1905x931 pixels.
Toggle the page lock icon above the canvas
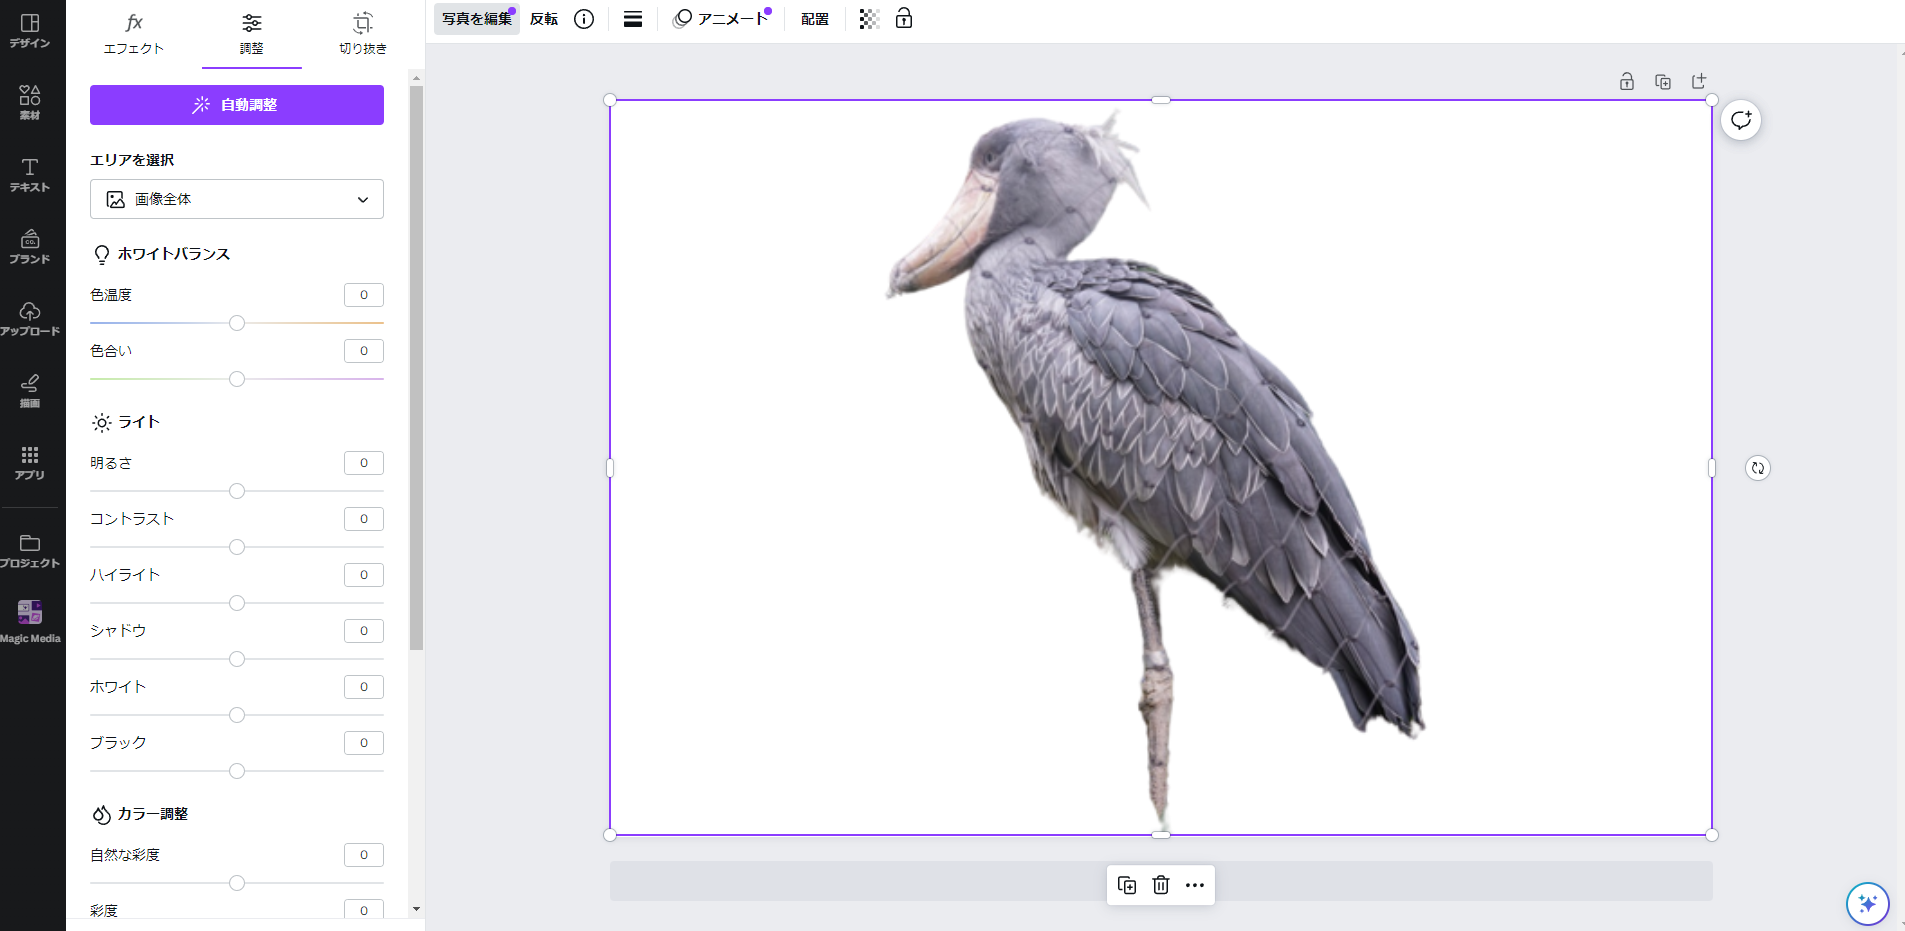click(1627, 82)
